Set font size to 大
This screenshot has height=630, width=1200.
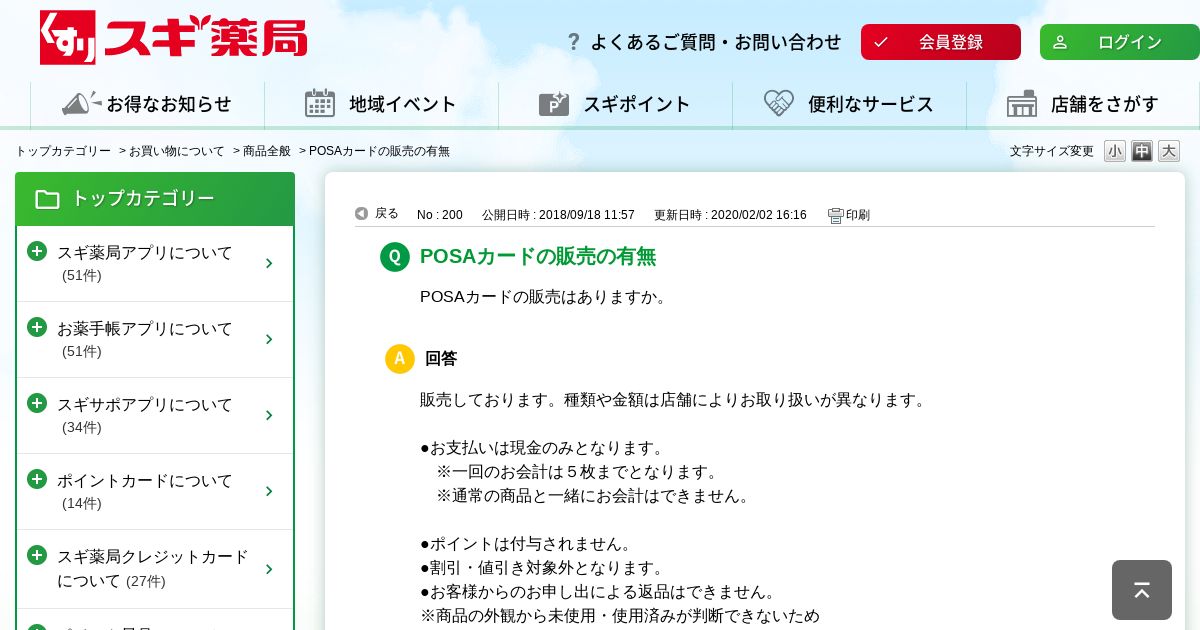click(1169, 151)
